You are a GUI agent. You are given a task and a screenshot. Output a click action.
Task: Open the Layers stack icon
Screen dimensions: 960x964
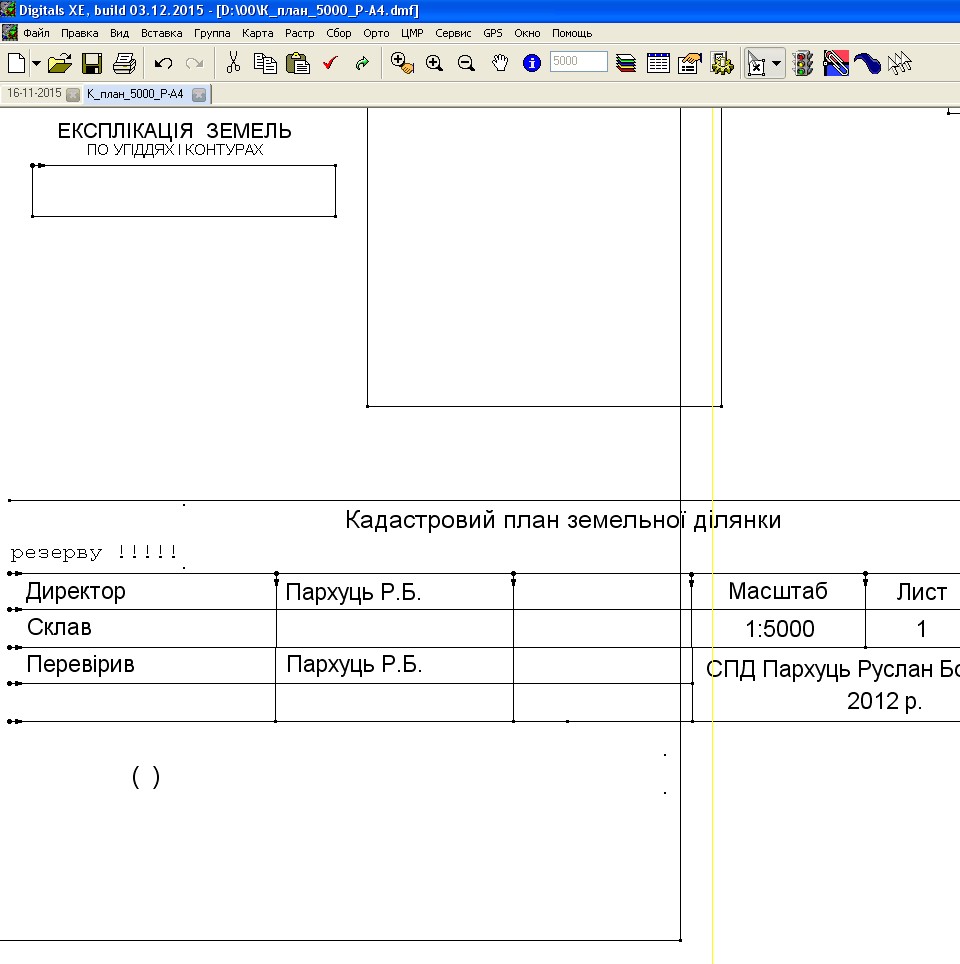626,63
